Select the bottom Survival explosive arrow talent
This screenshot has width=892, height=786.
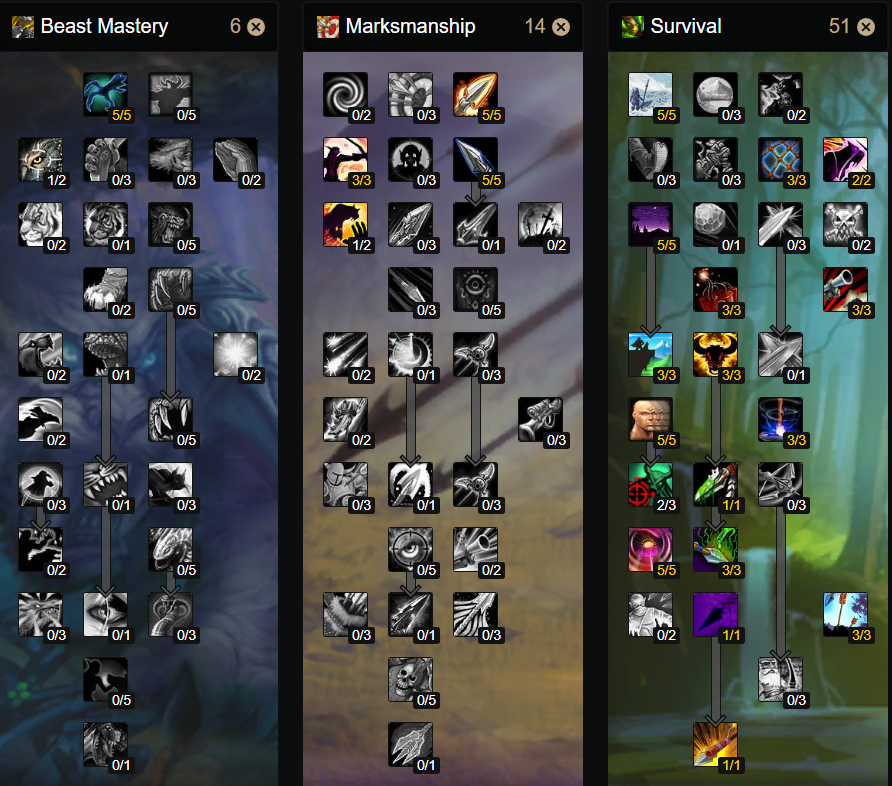click(715, 744)
